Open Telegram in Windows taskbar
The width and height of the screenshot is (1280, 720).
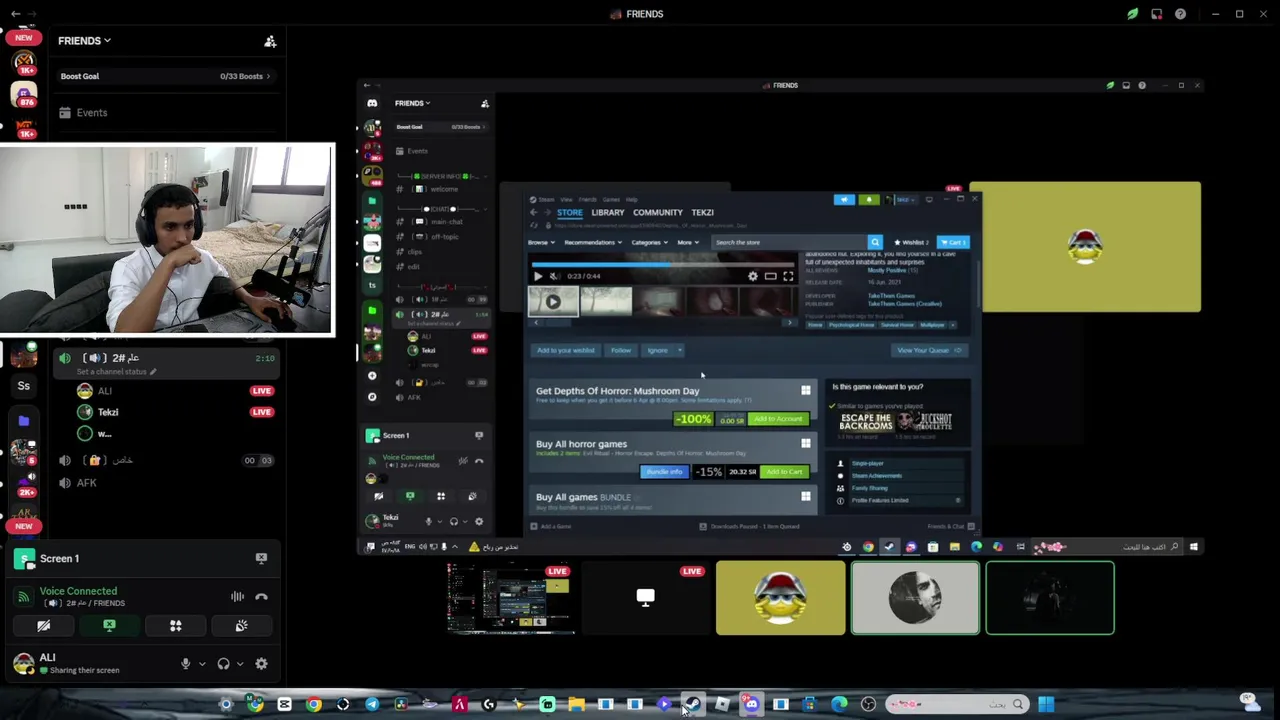point(372,705)
